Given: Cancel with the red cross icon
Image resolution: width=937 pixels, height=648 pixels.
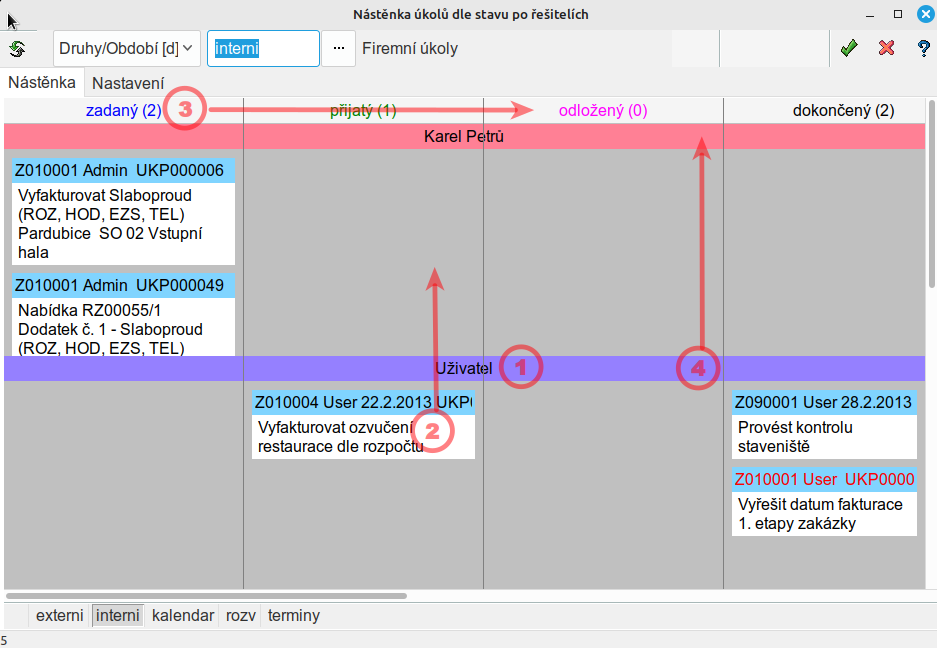Looking at the screenshot, I should pyautogui.click(x=886, y=48).
